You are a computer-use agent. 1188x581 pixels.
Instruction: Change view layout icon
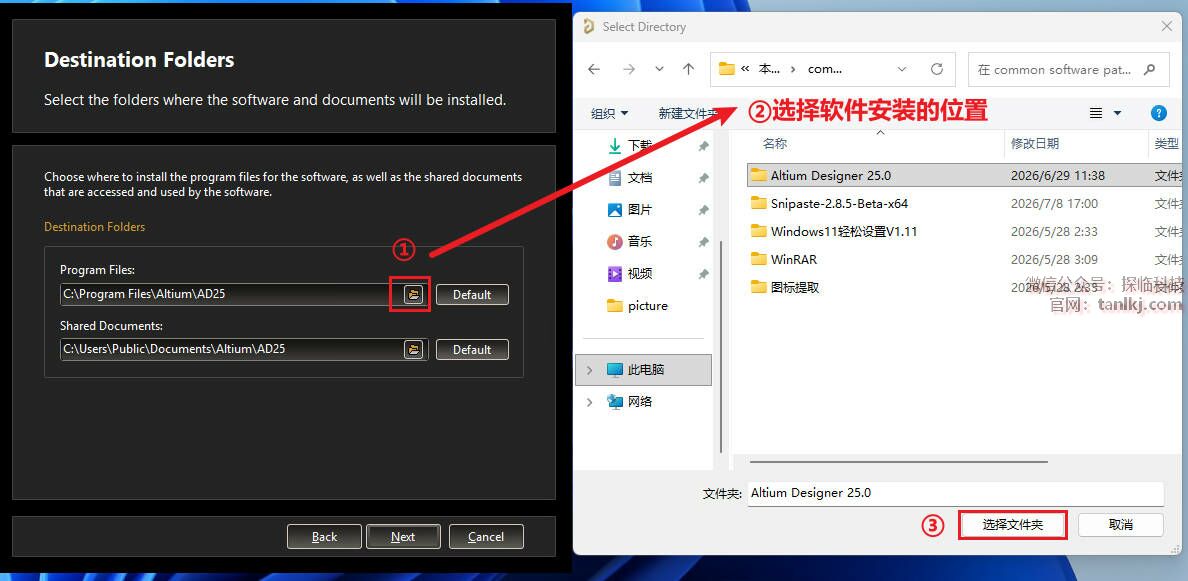coord(1096,113)
